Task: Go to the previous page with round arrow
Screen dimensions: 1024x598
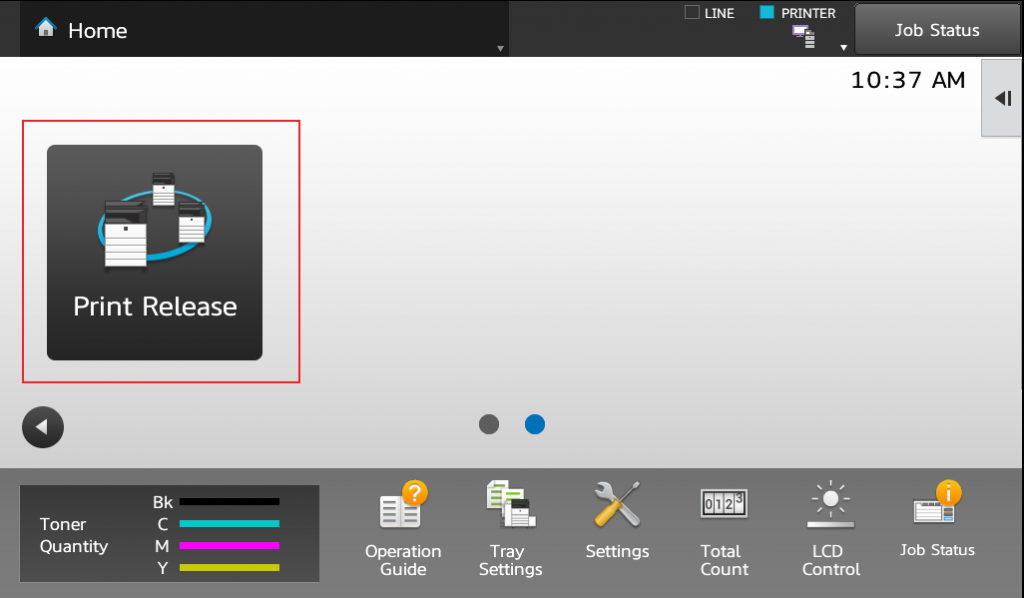Action: (x=43, y=427)
